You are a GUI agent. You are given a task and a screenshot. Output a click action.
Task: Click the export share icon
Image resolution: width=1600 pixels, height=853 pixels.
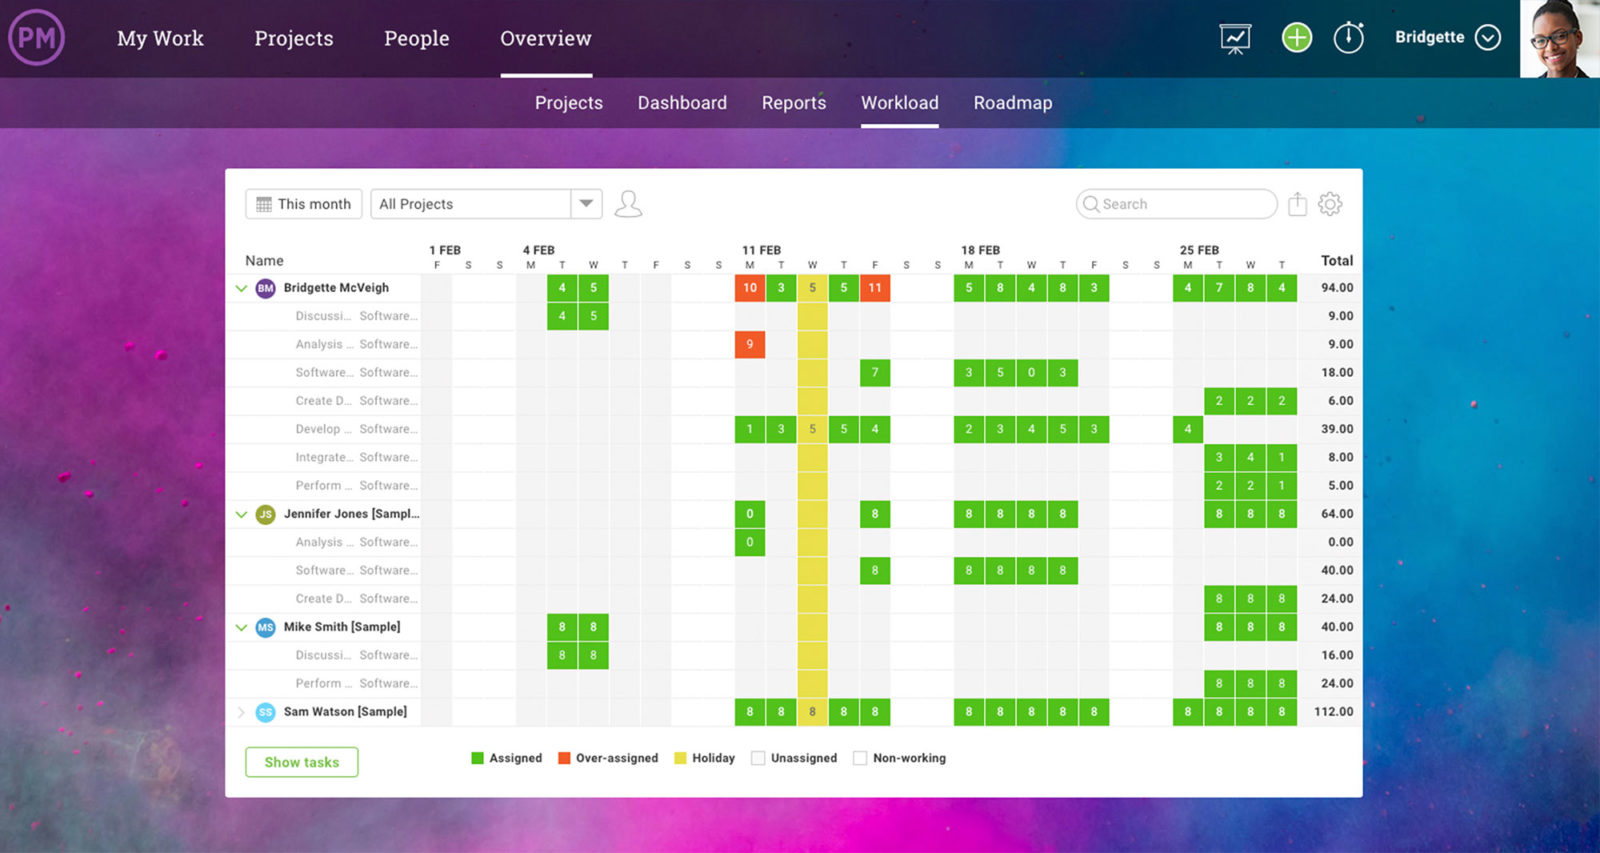click(1297, 204)
